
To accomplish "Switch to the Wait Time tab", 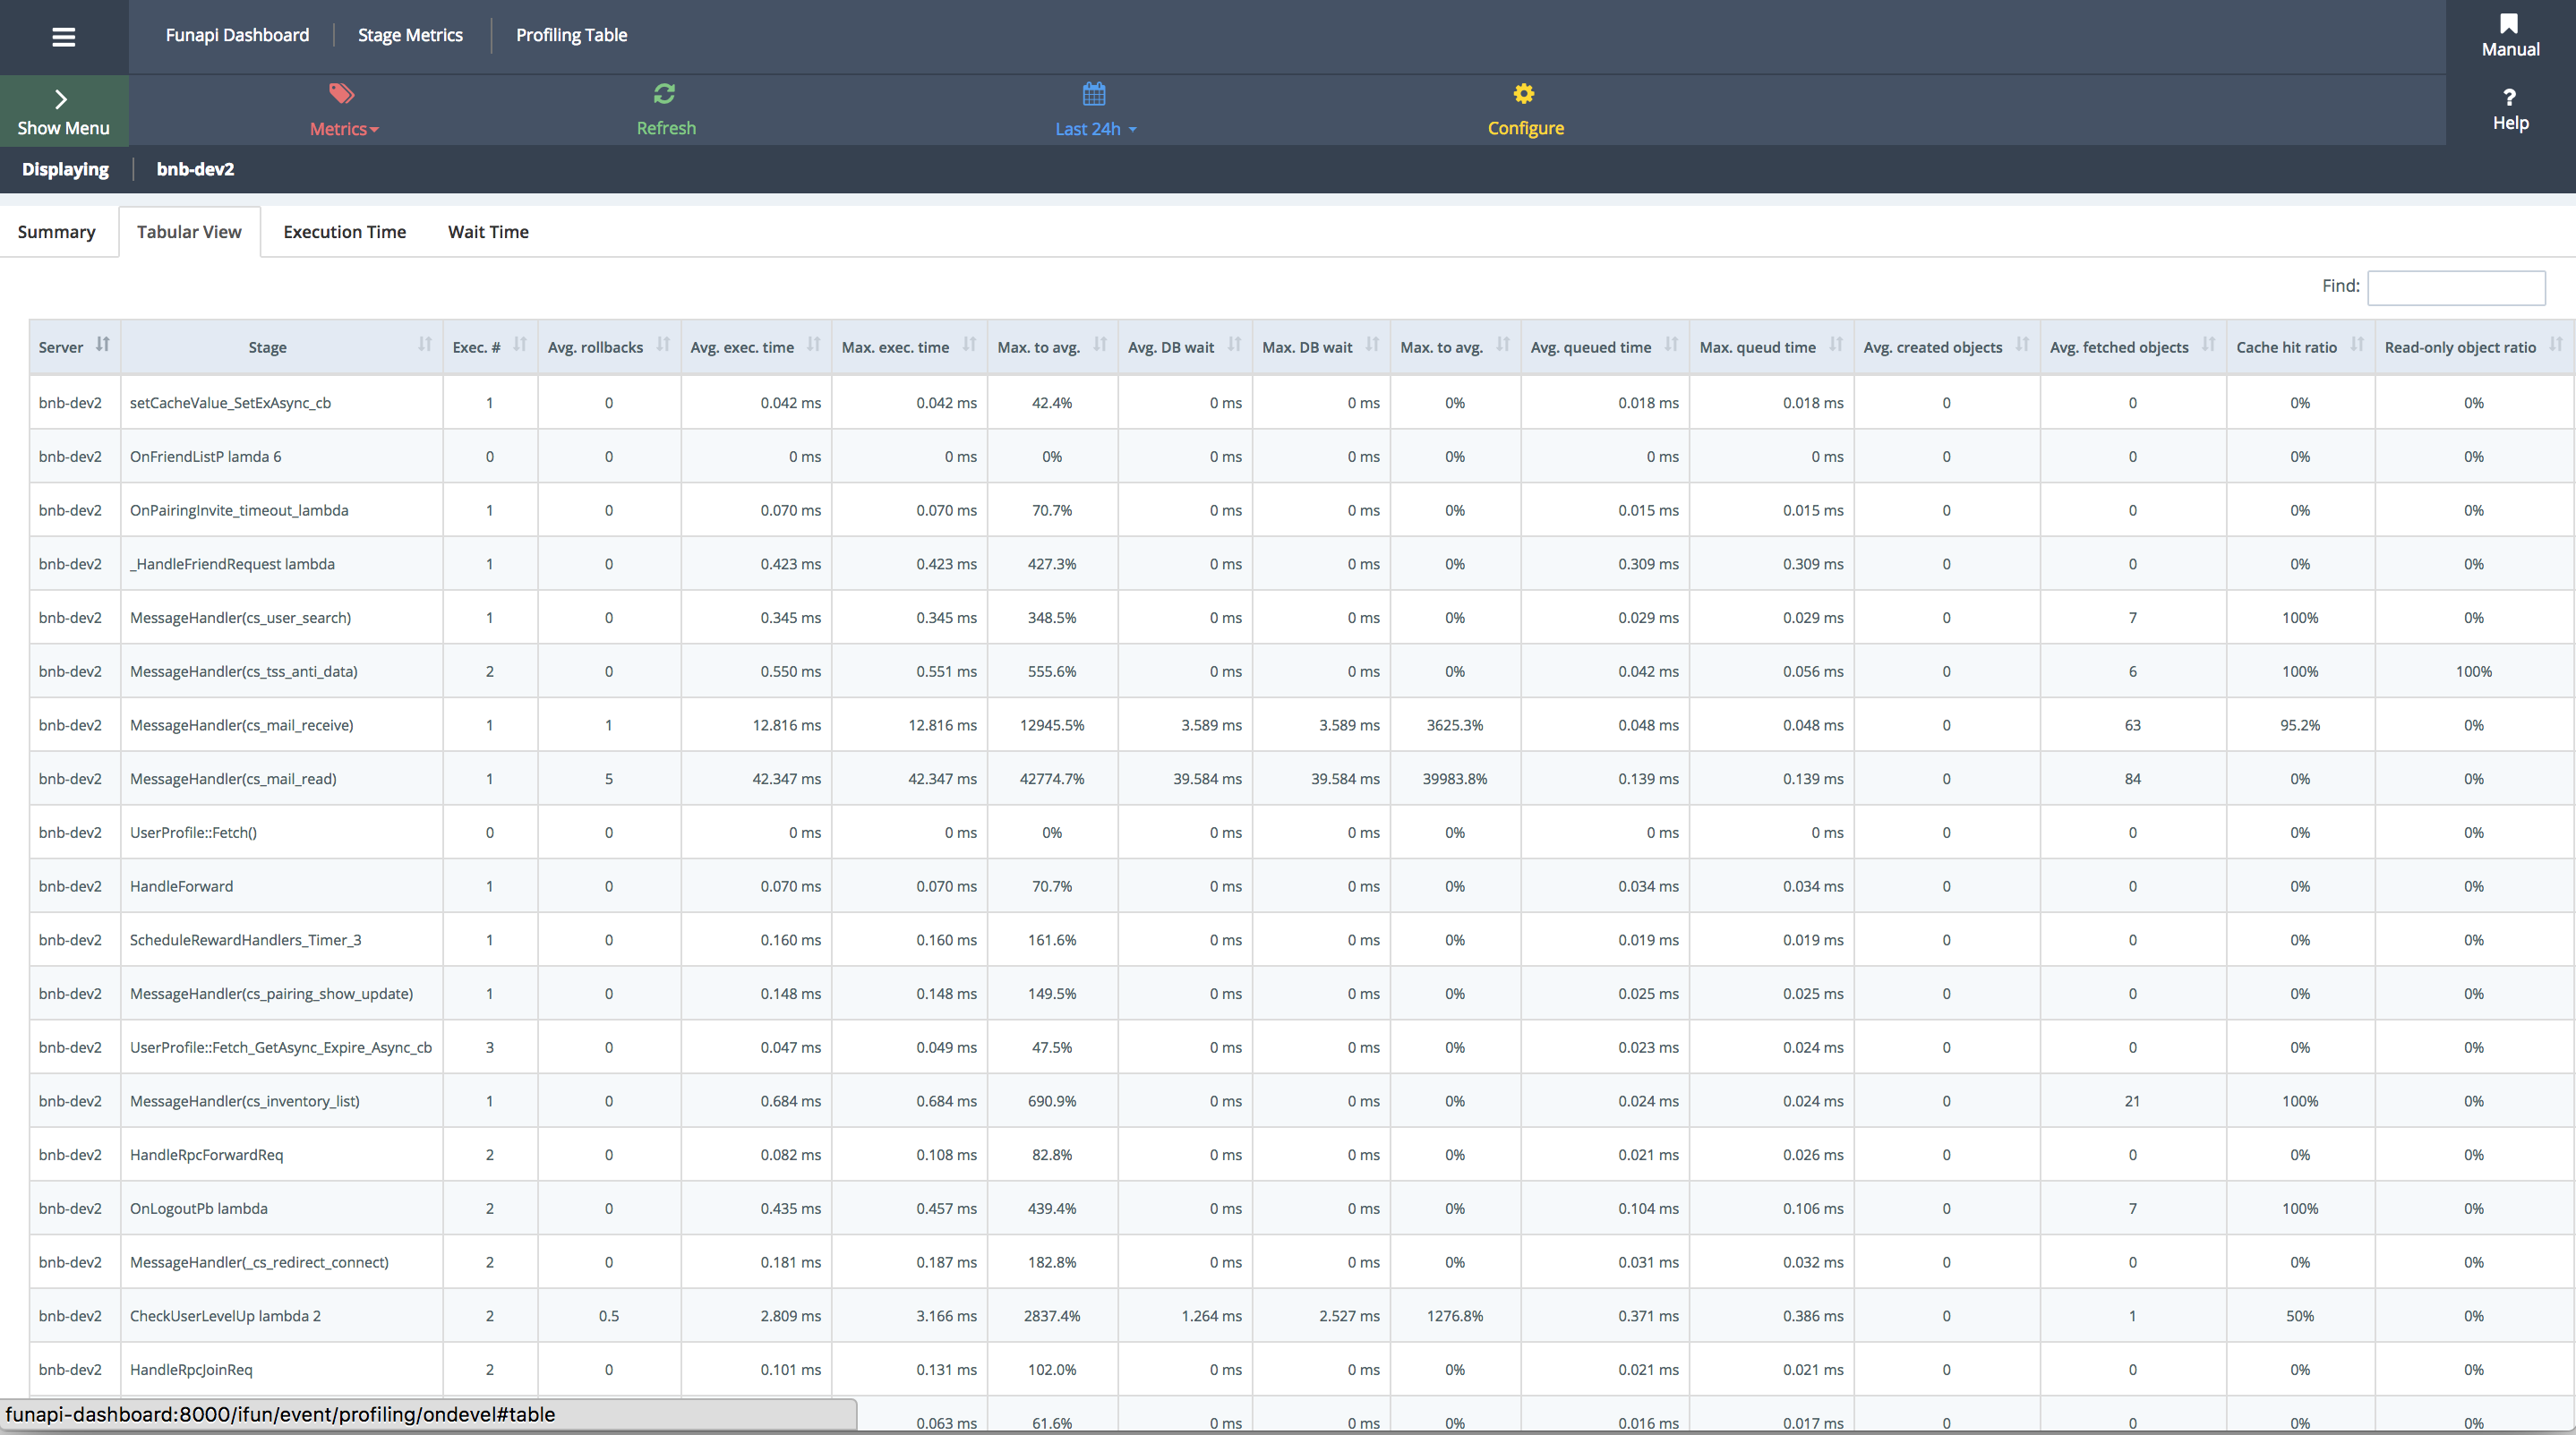I will point(486,232).
